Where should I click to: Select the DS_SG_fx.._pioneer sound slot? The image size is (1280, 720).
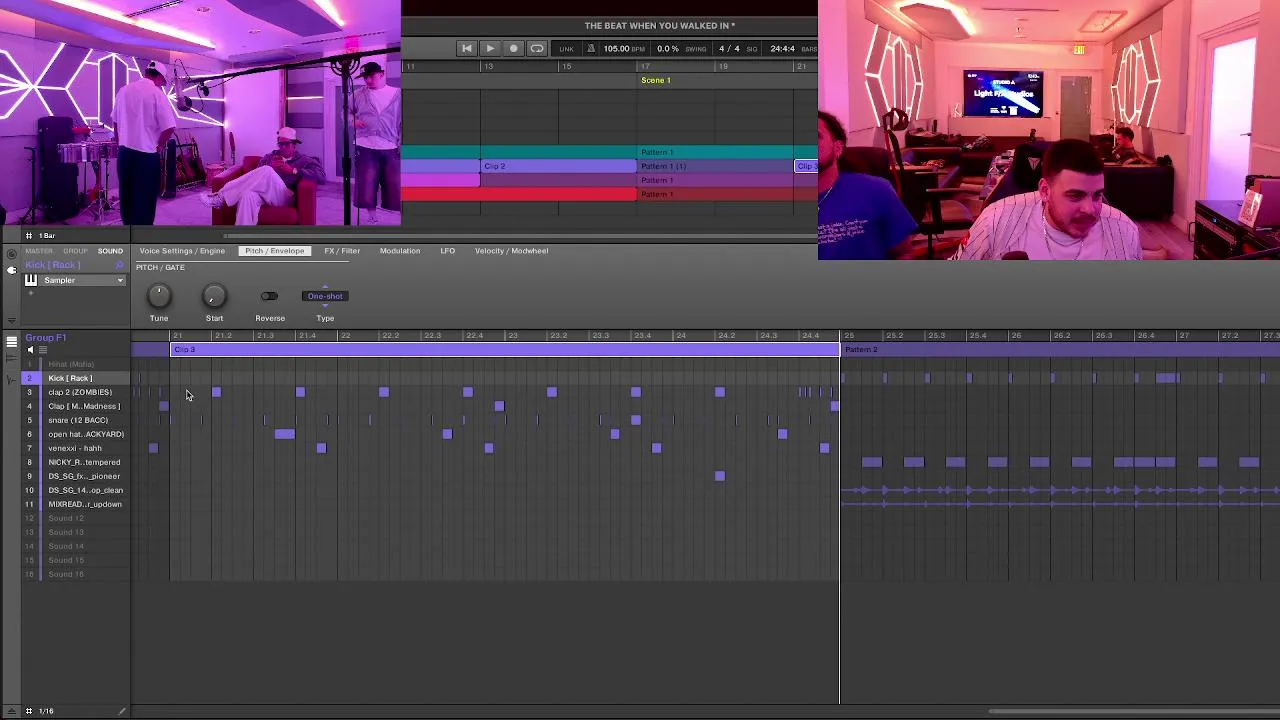76,476
